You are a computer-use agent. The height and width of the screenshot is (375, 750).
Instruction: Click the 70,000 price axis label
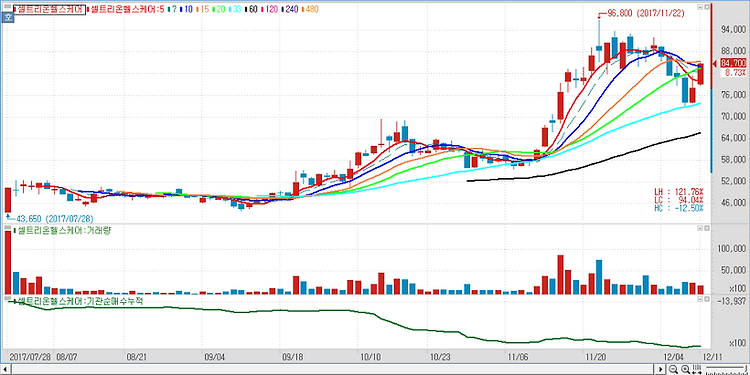[x=732, y=116]
